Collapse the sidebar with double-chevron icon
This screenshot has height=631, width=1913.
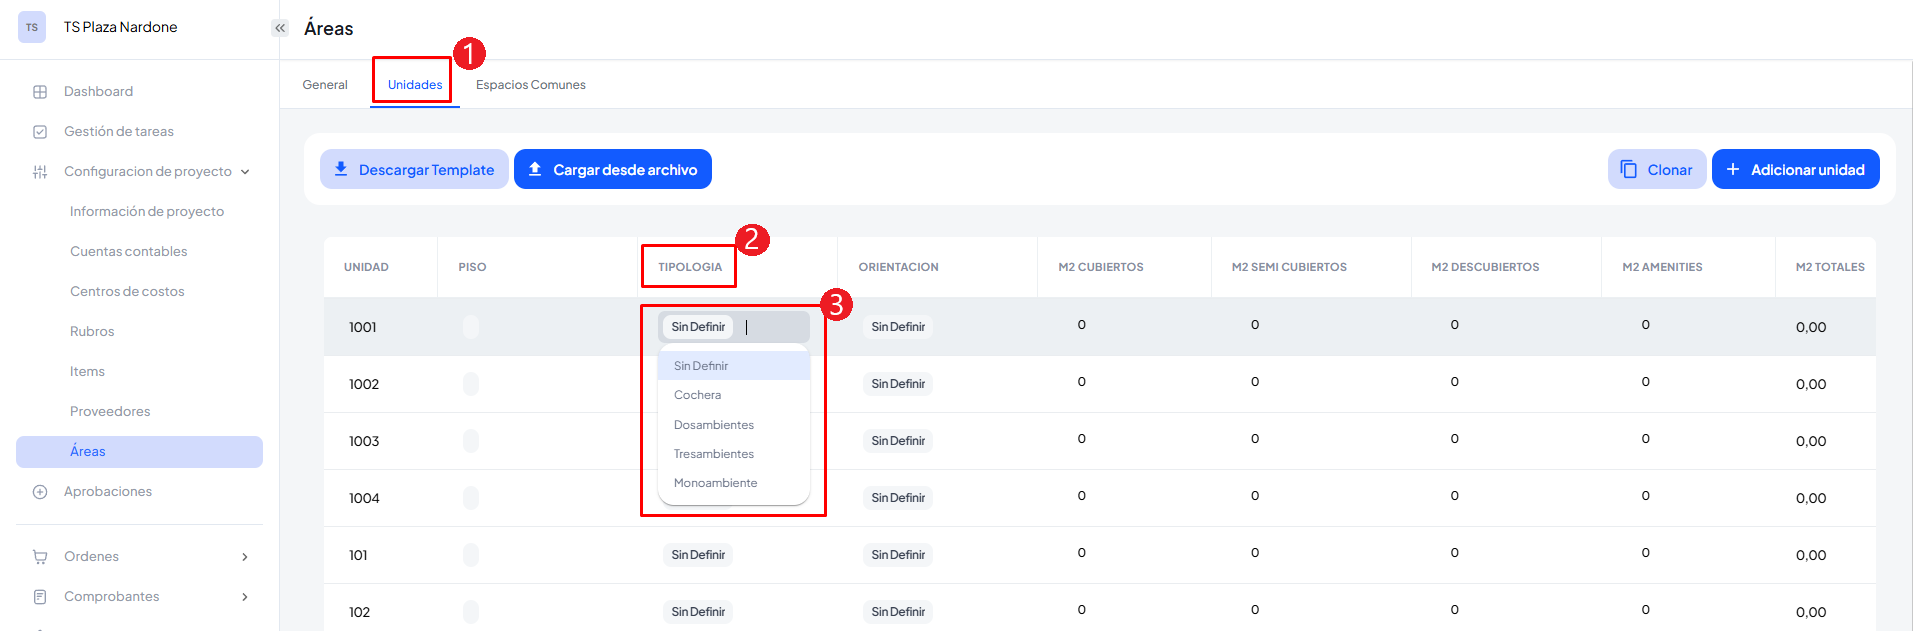coord(280,28)
